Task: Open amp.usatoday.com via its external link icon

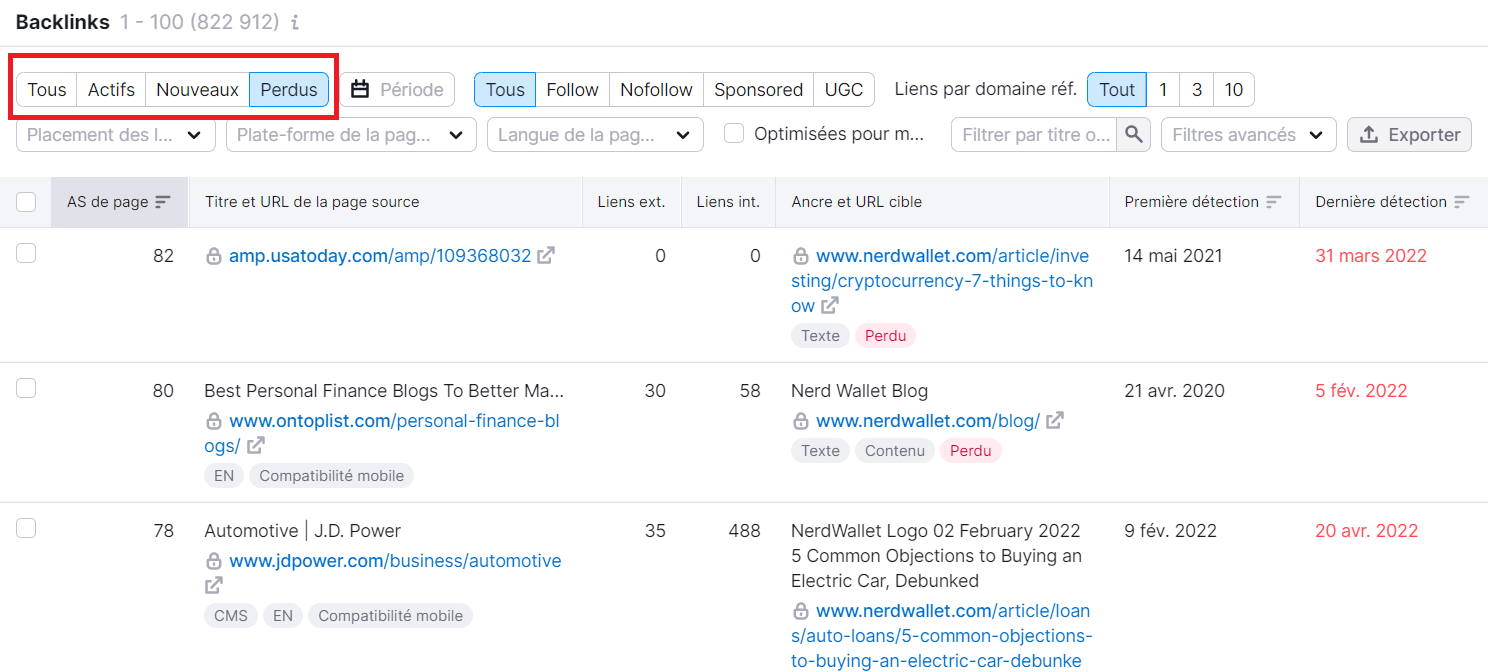Action: pos(545,256)
